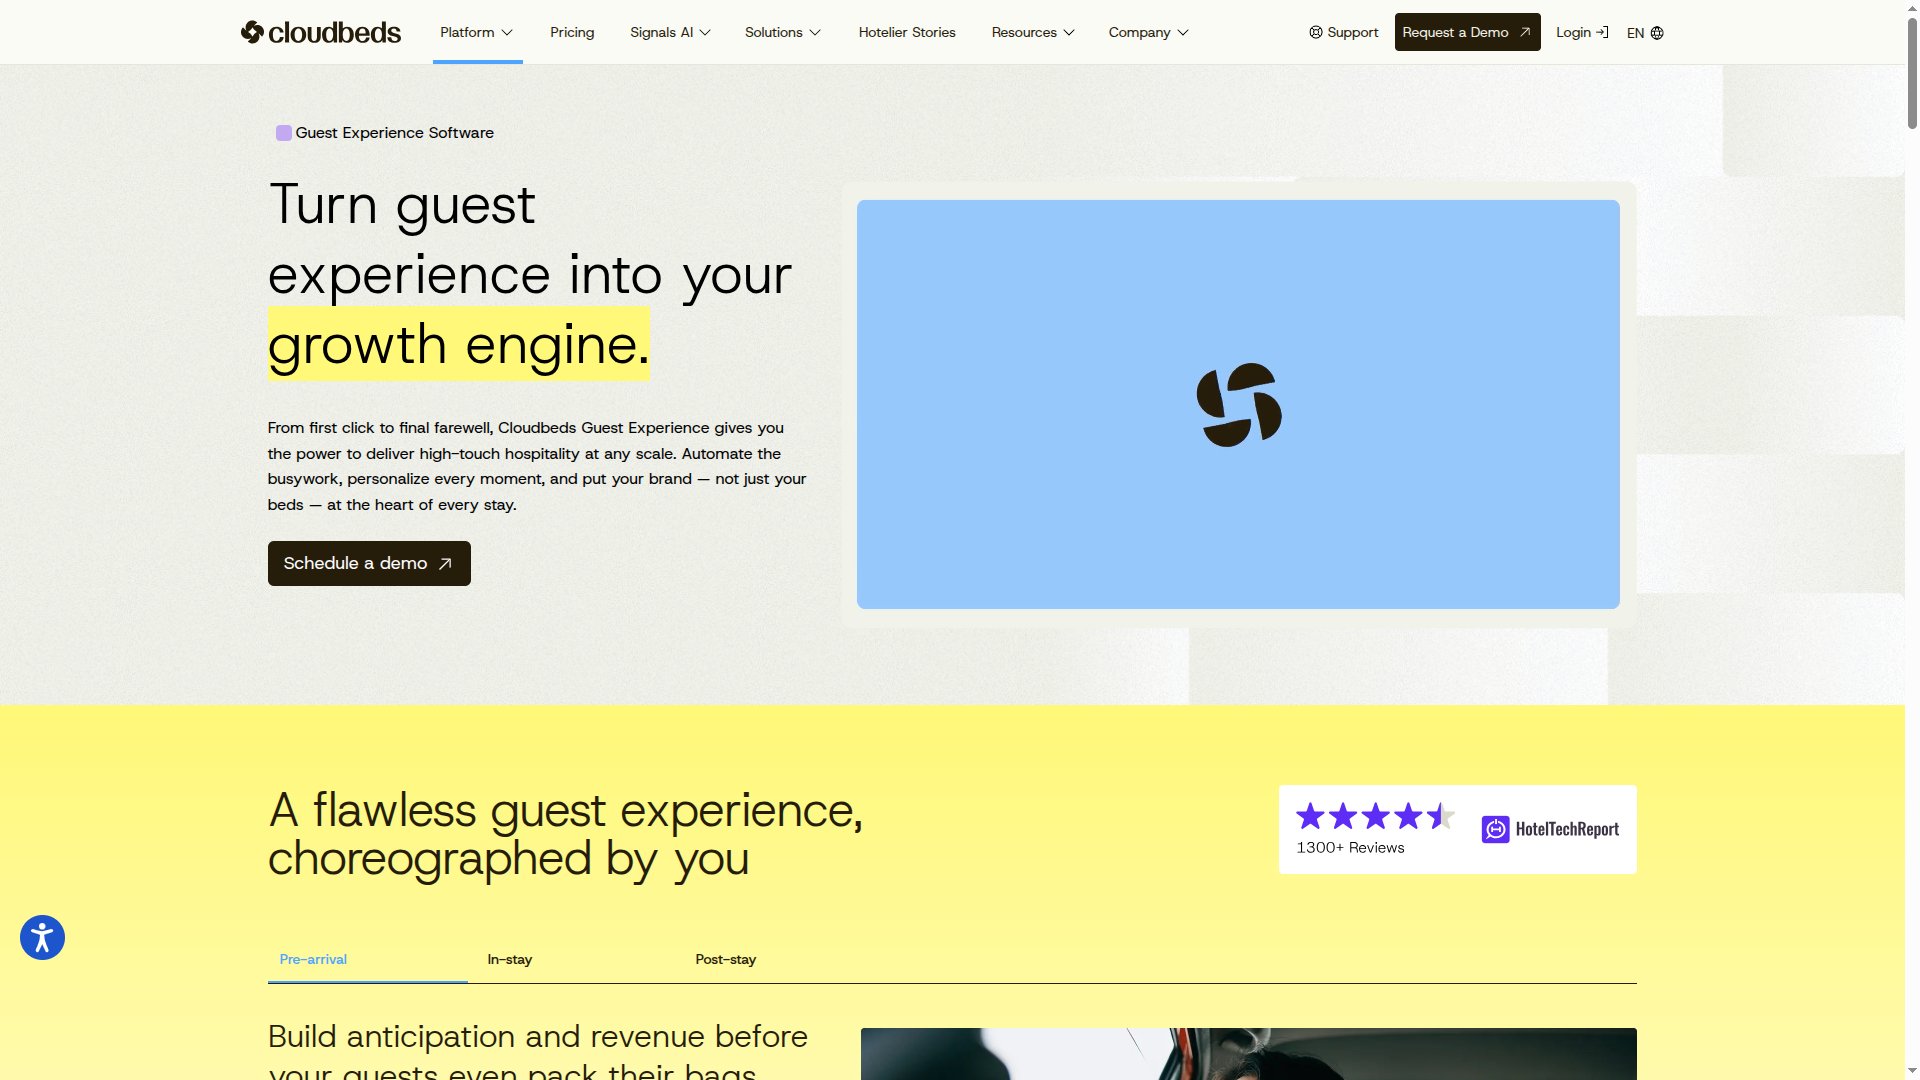
Task: Open the language selector globe icon
Action: tap(1657, 33)
